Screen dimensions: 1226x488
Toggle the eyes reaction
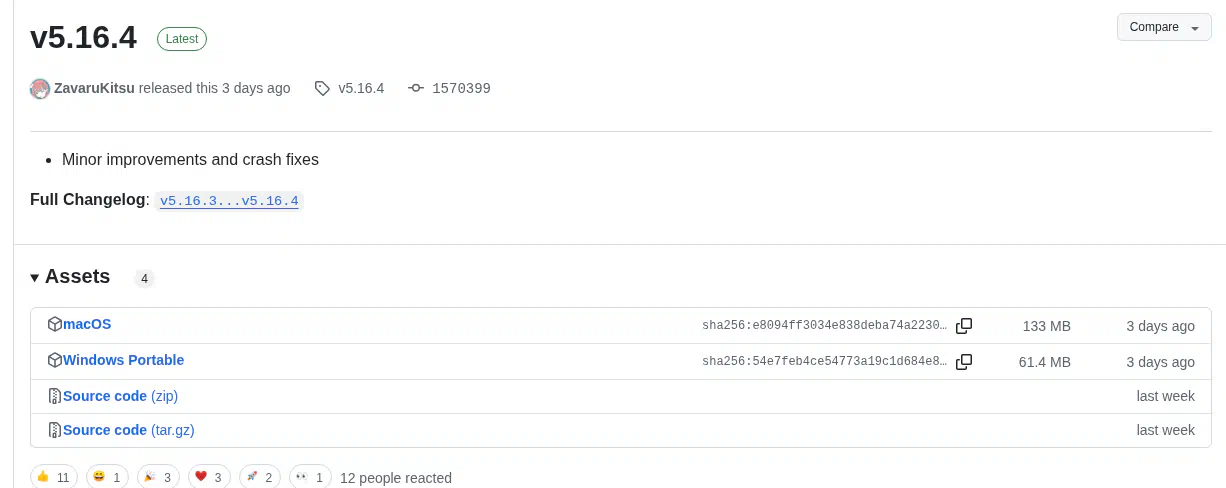310,477
